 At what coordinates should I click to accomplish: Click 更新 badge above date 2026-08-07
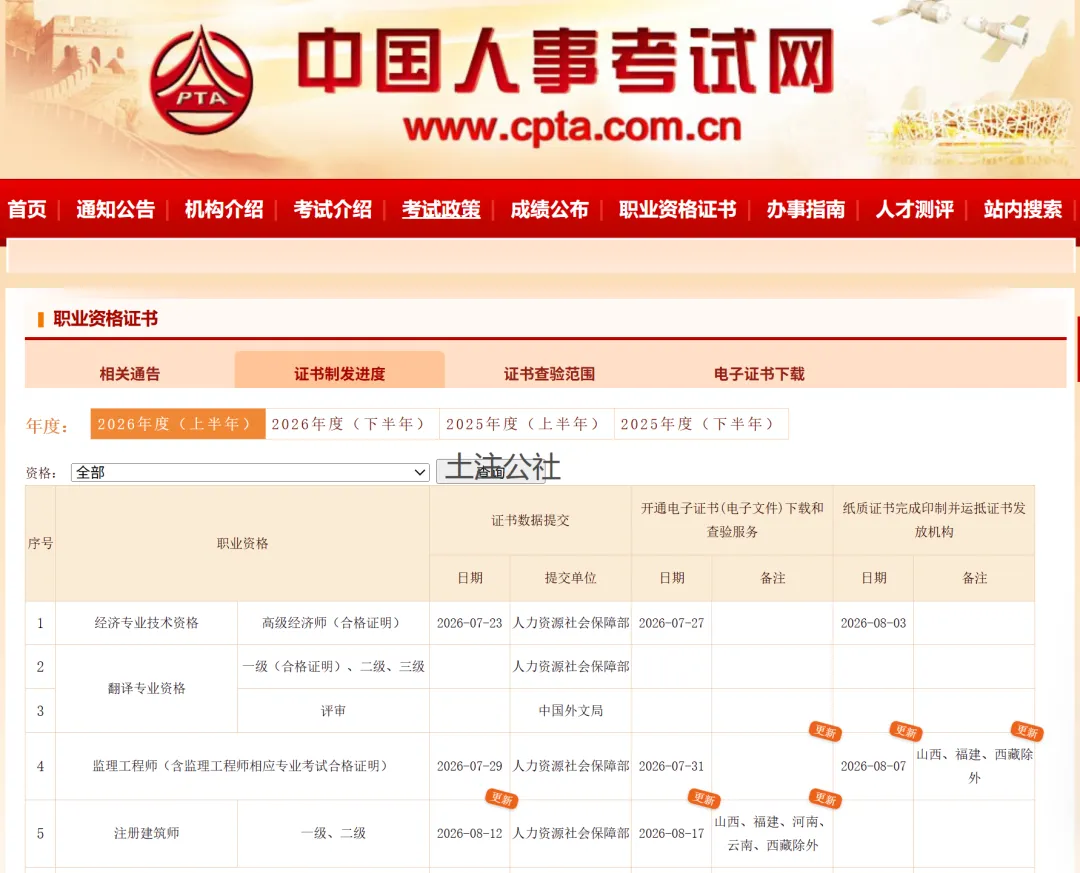[905, 732]
